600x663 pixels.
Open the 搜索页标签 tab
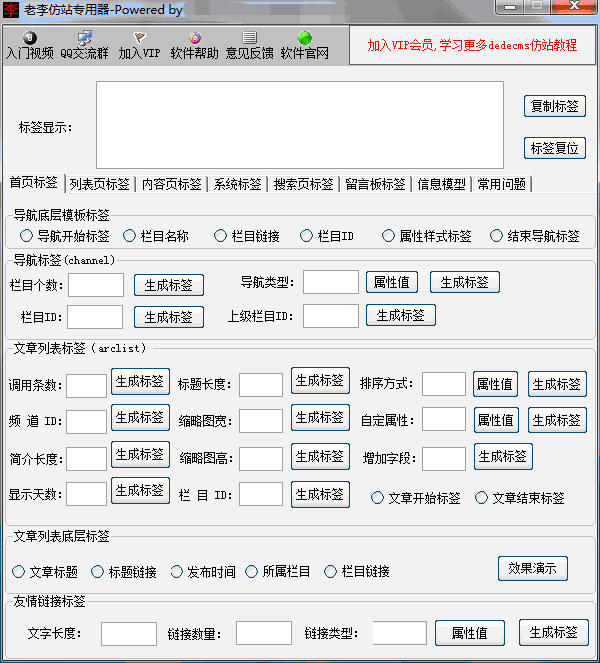[x=304, y=184]
